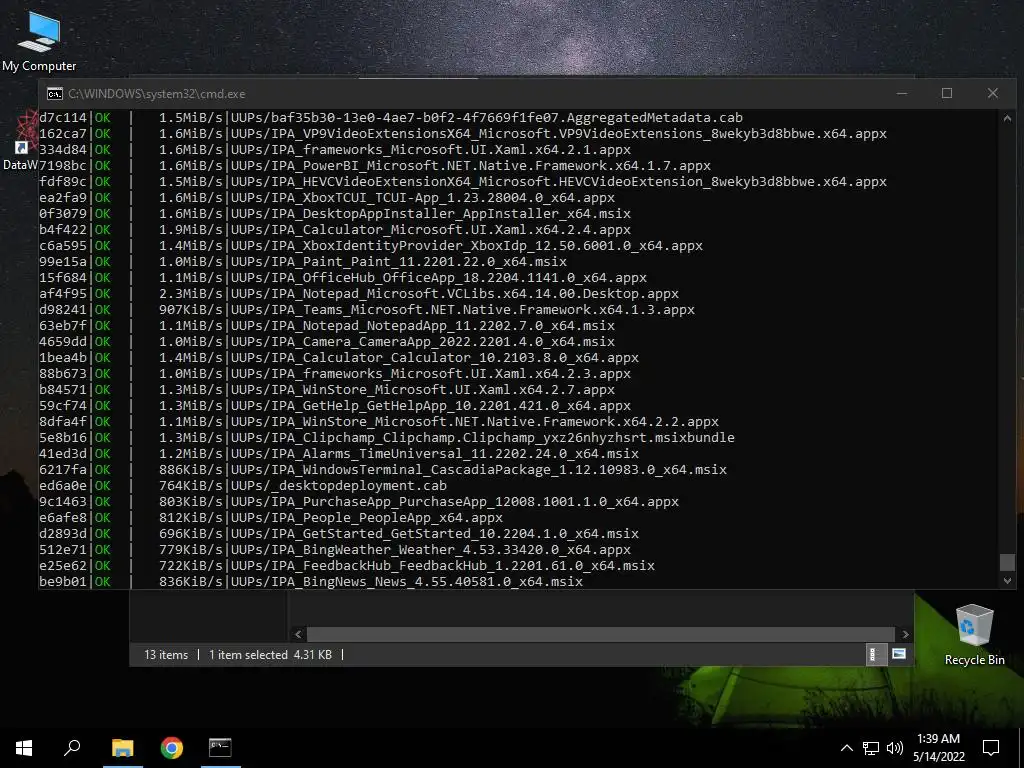Screen dimensions: 1024x768
Task: Click the XboxTCUI_TCUI-App line
Action: (327, 198)
